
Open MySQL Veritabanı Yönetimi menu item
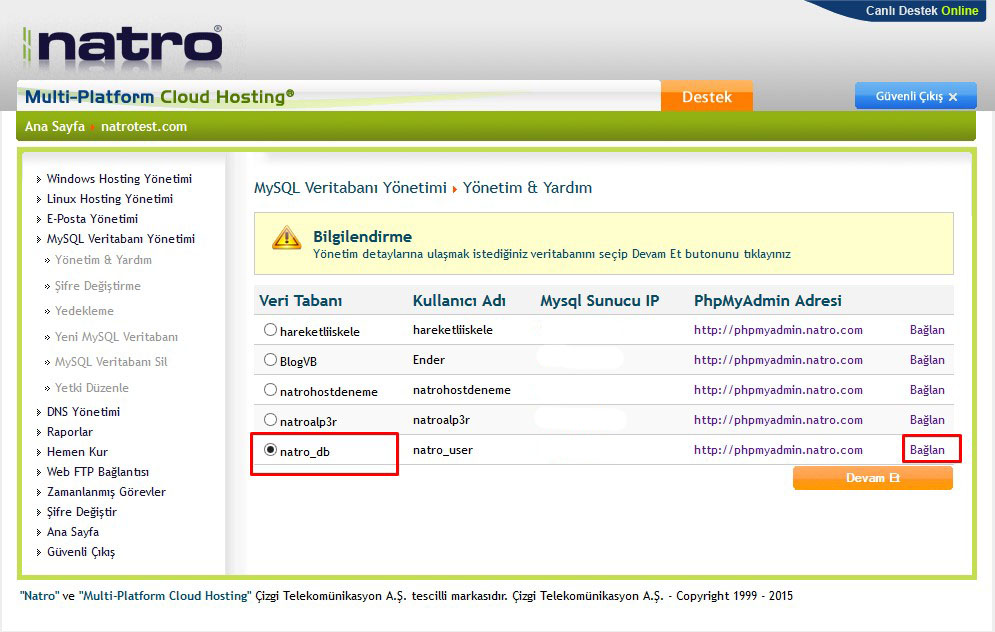(121, 239)
